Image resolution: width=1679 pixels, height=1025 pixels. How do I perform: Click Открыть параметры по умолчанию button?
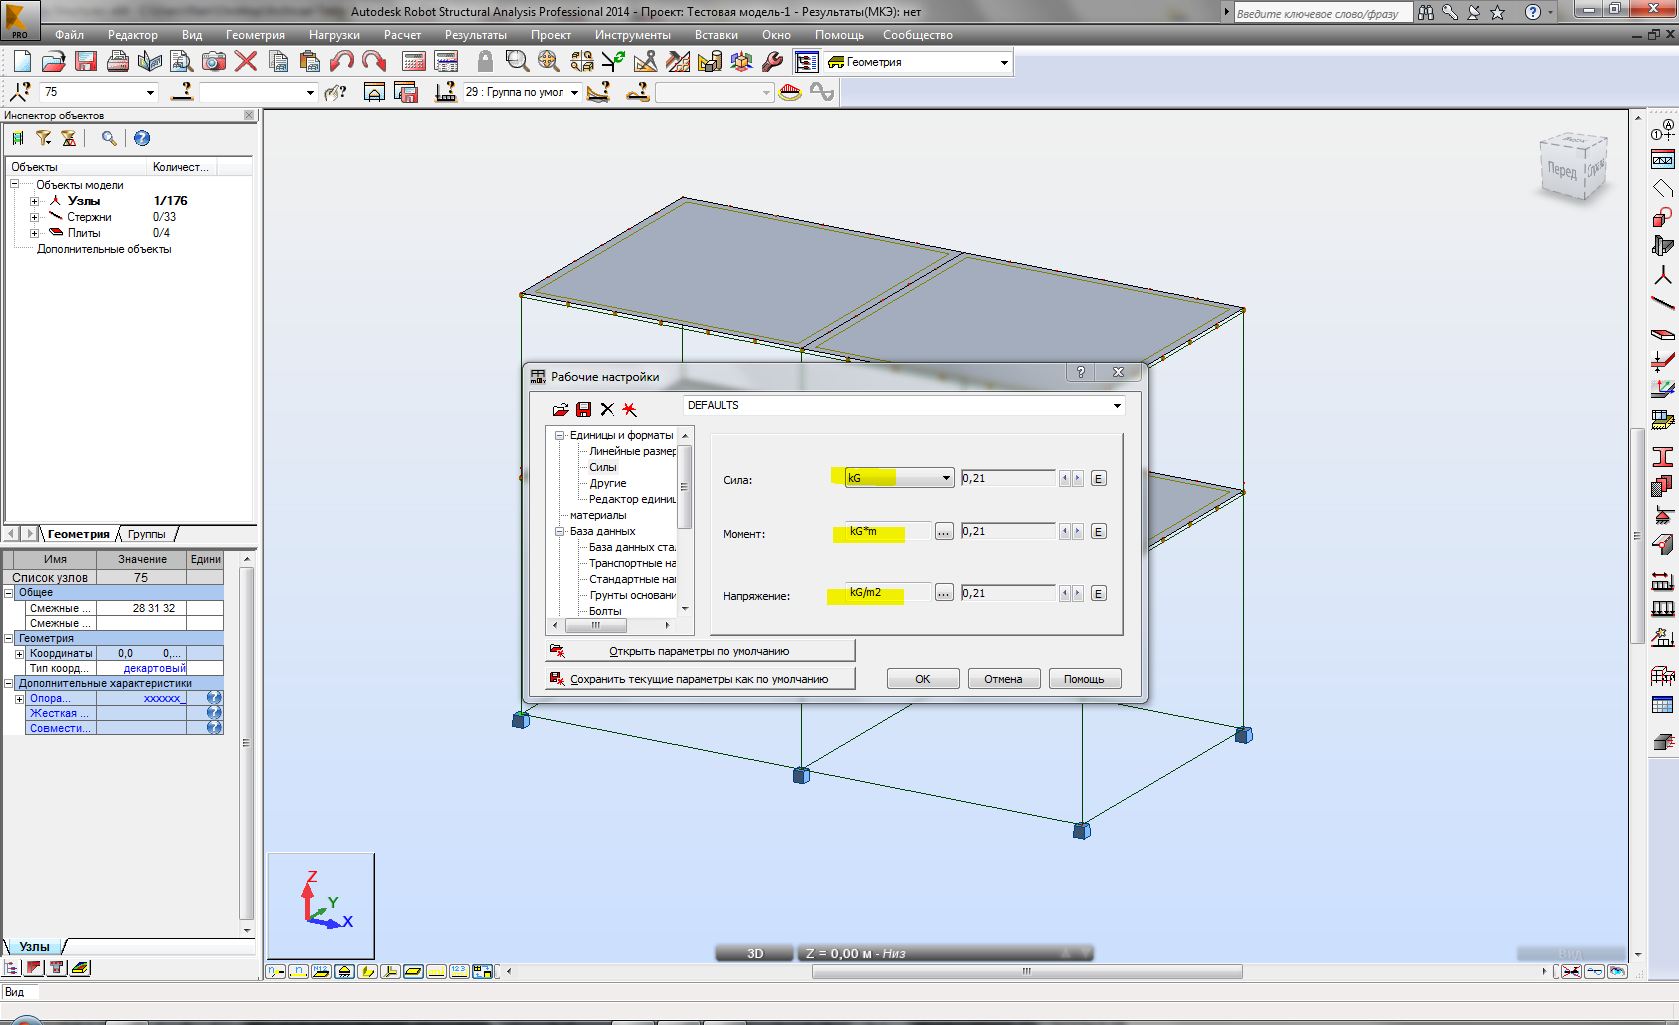point(700,651)
